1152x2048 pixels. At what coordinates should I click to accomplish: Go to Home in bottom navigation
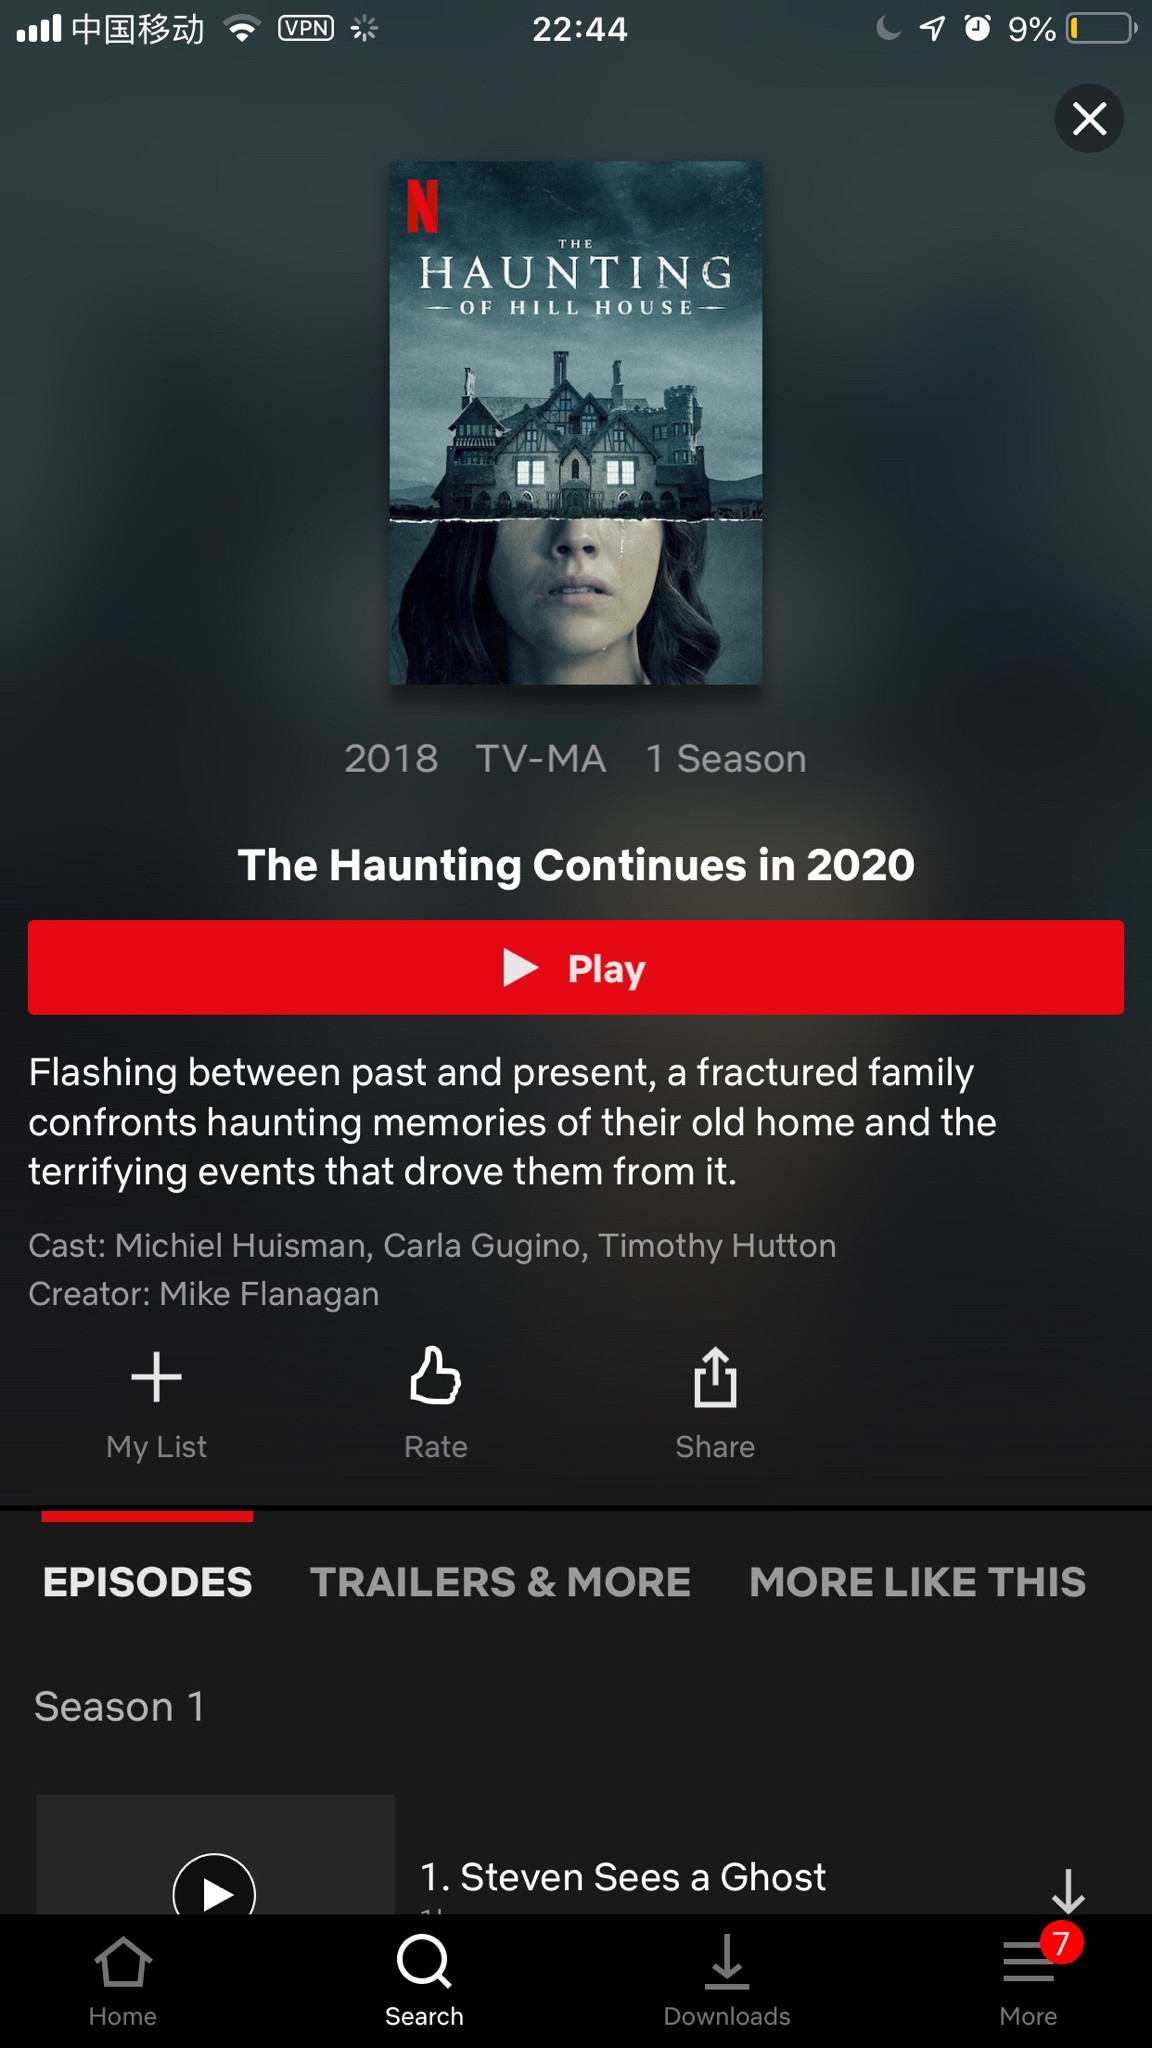122,1982
